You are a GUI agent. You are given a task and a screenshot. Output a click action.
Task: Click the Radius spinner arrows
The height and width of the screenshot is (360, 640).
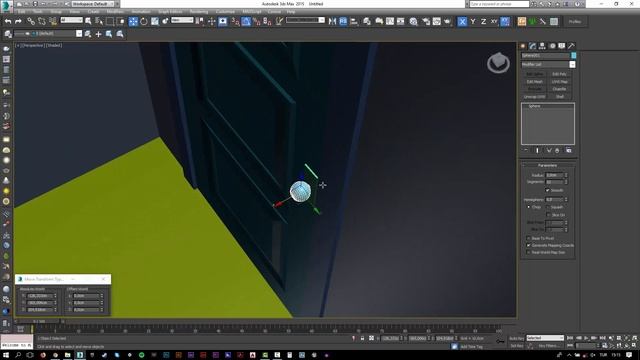[x=566, y=175]
